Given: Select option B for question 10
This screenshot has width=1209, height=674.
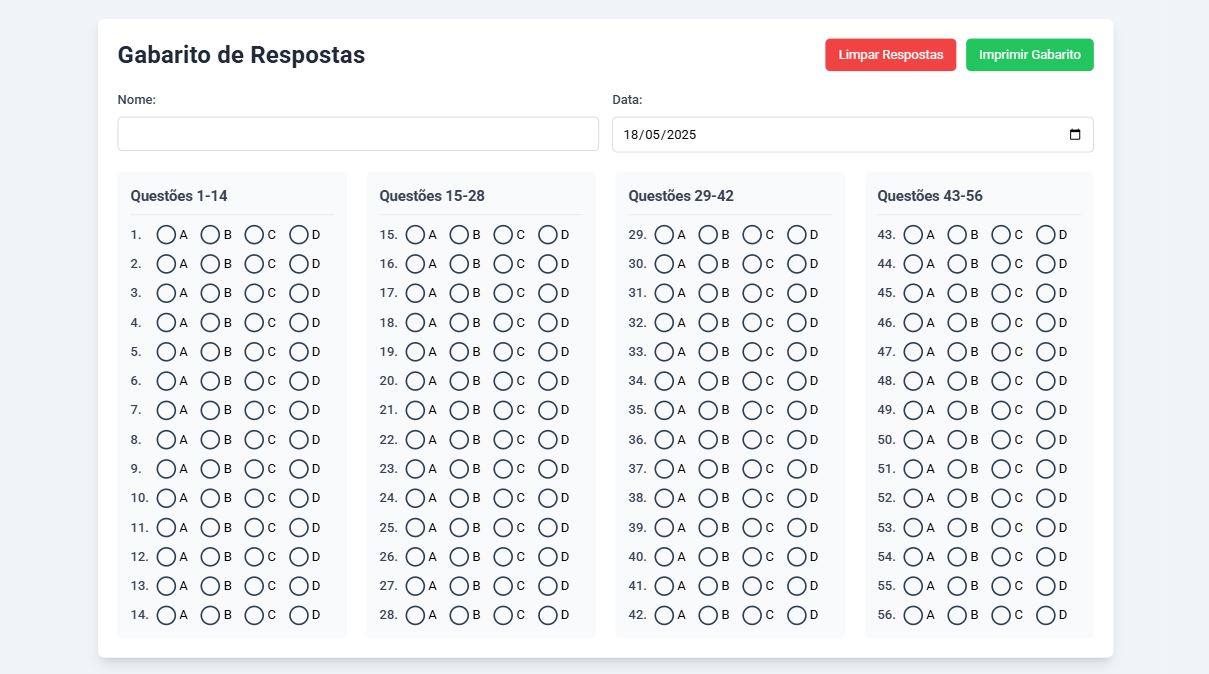Looking at the screenshot, I should pyautogui.click(x=210, y=498).
